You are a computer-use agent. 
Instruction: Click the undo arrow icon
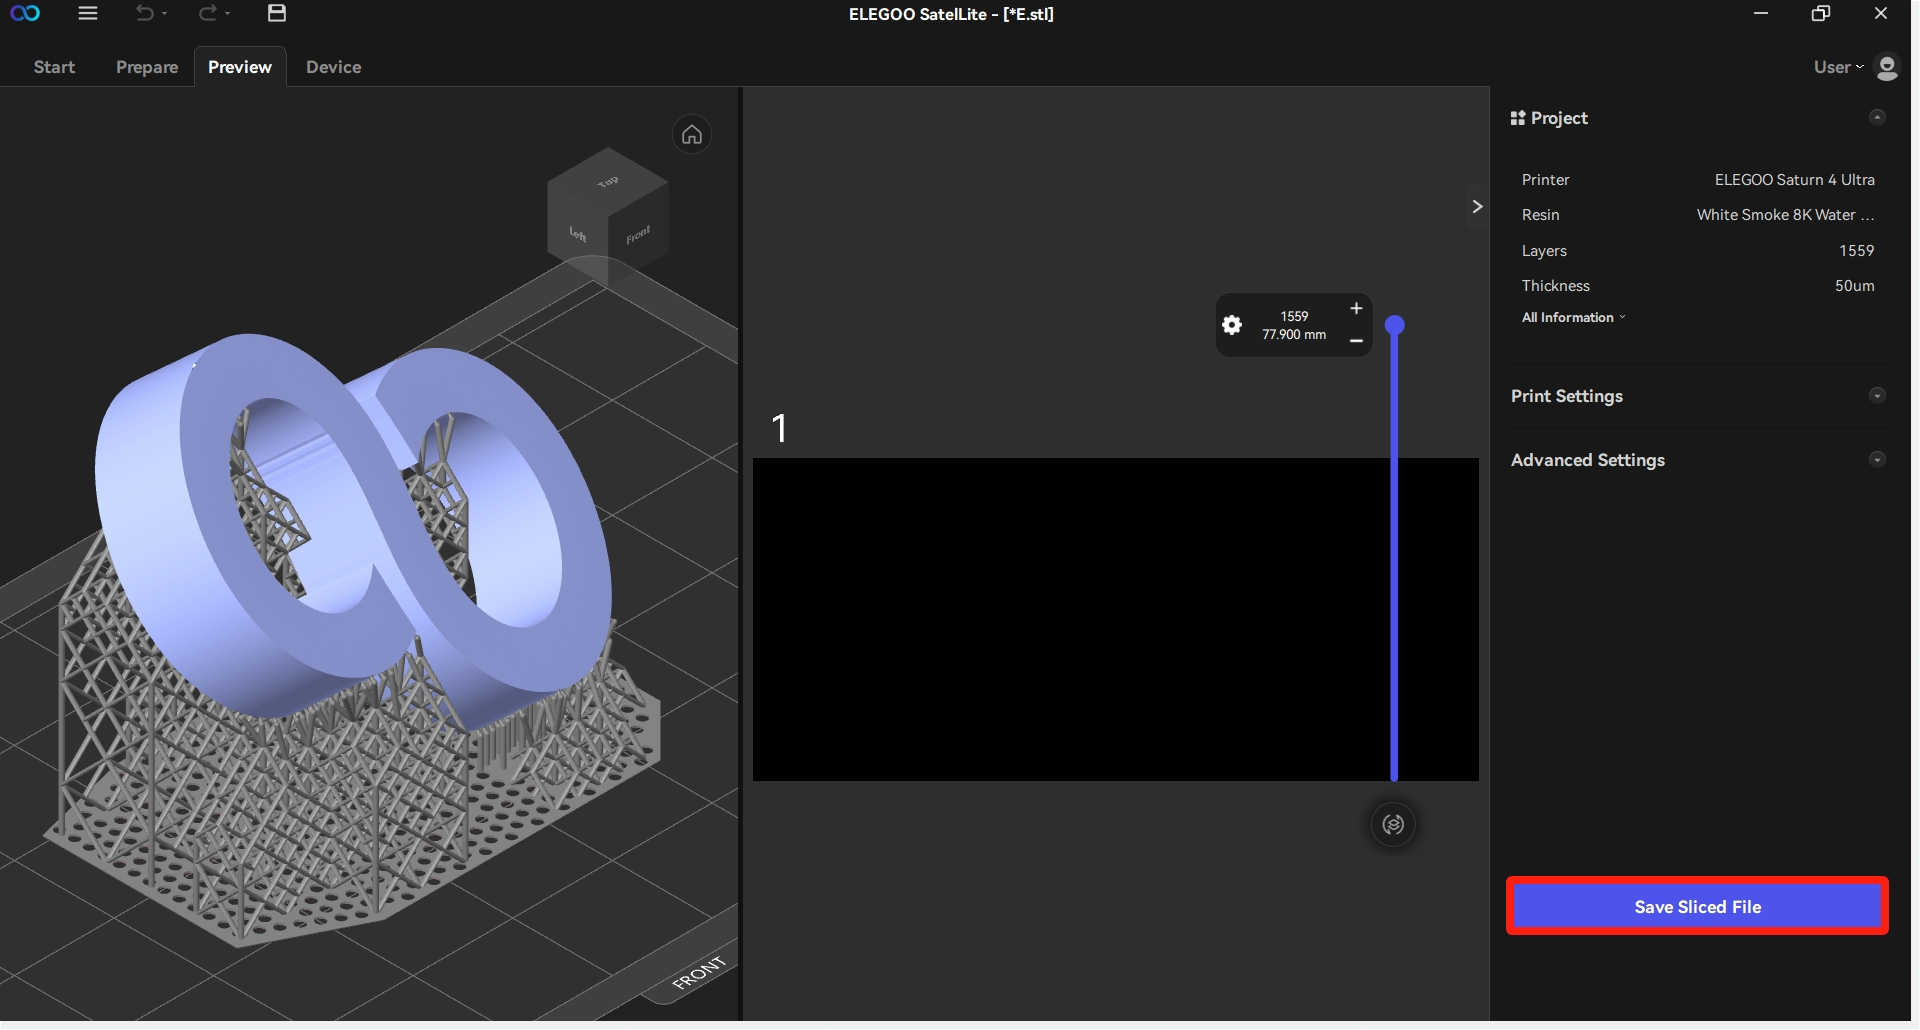[x=145, y=13]
